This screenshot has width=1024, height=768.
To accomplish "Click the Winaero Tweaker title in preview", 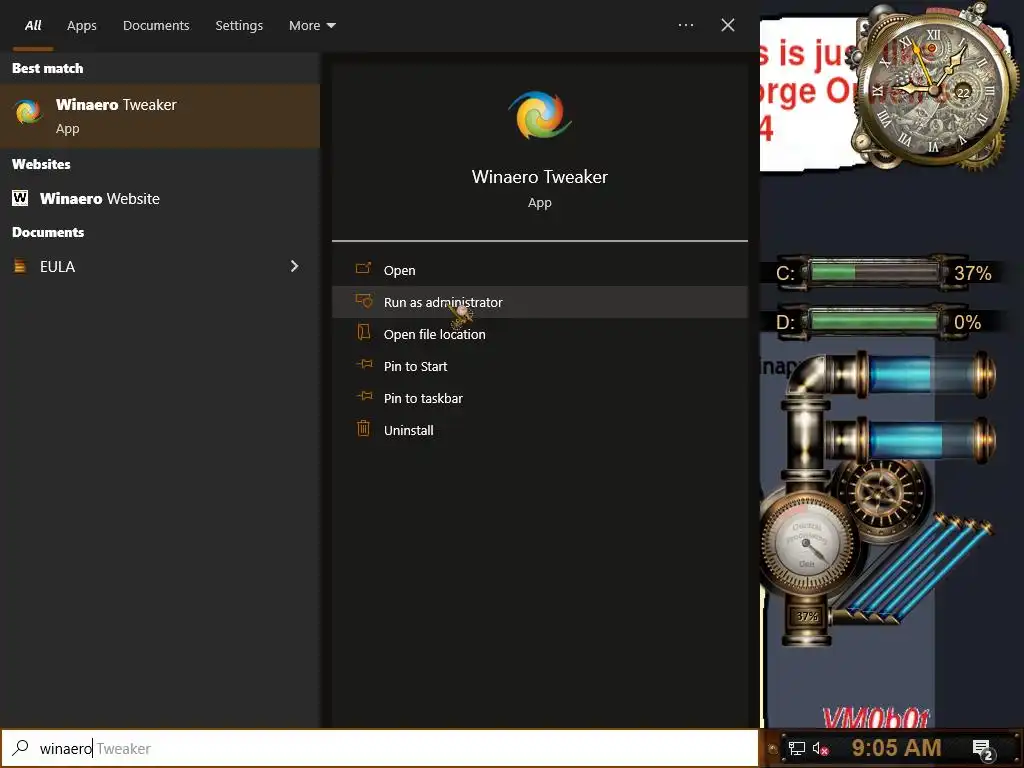I will coord(539,177).
